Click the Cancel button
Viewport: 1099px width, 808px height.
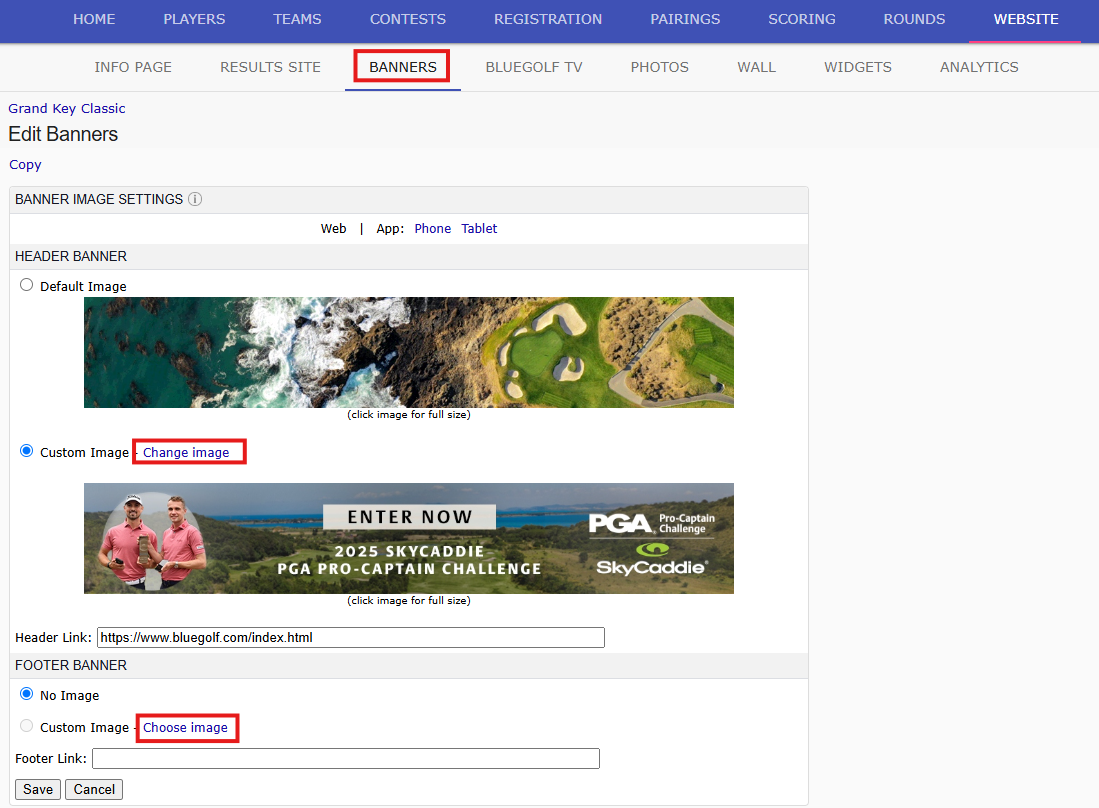coord(94,790)
